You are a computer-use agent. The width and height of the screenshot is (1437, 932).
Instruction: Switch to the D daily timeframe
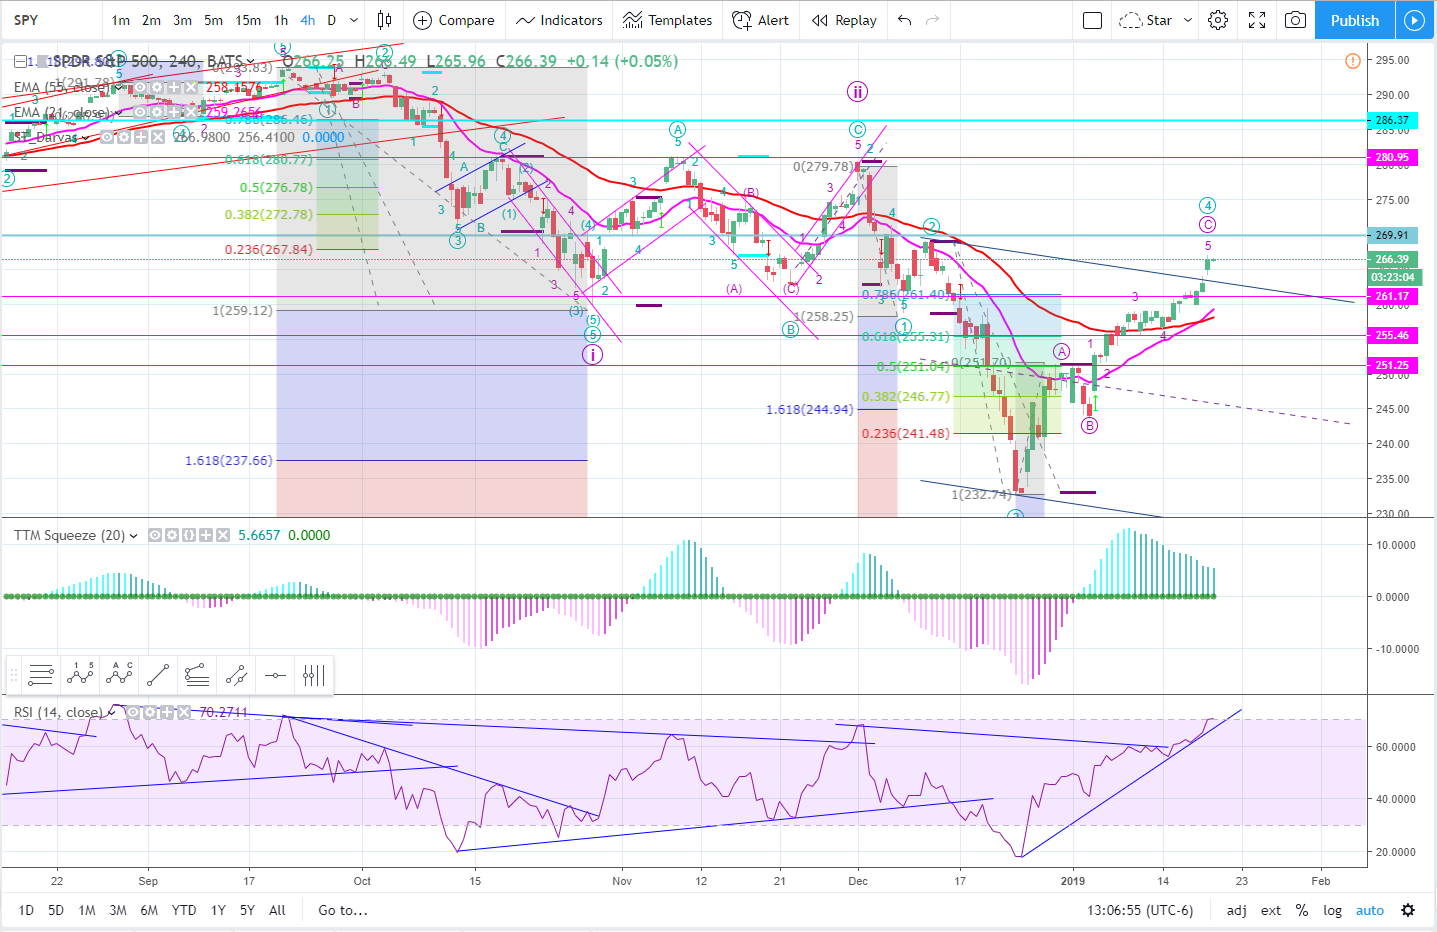pos(332,20)
